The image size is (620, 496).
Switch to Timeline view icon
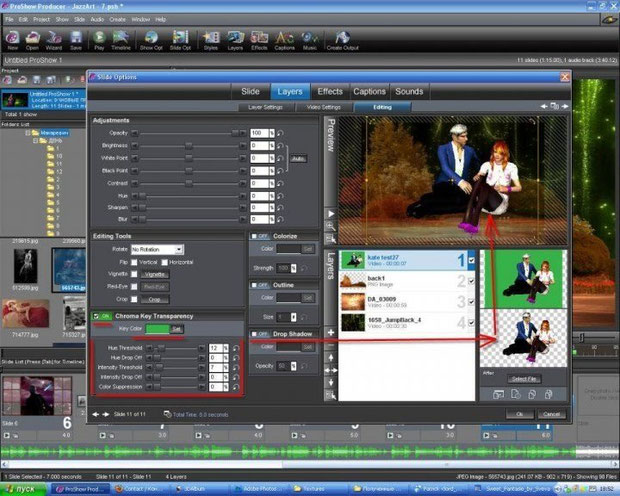tap(121, 40)
